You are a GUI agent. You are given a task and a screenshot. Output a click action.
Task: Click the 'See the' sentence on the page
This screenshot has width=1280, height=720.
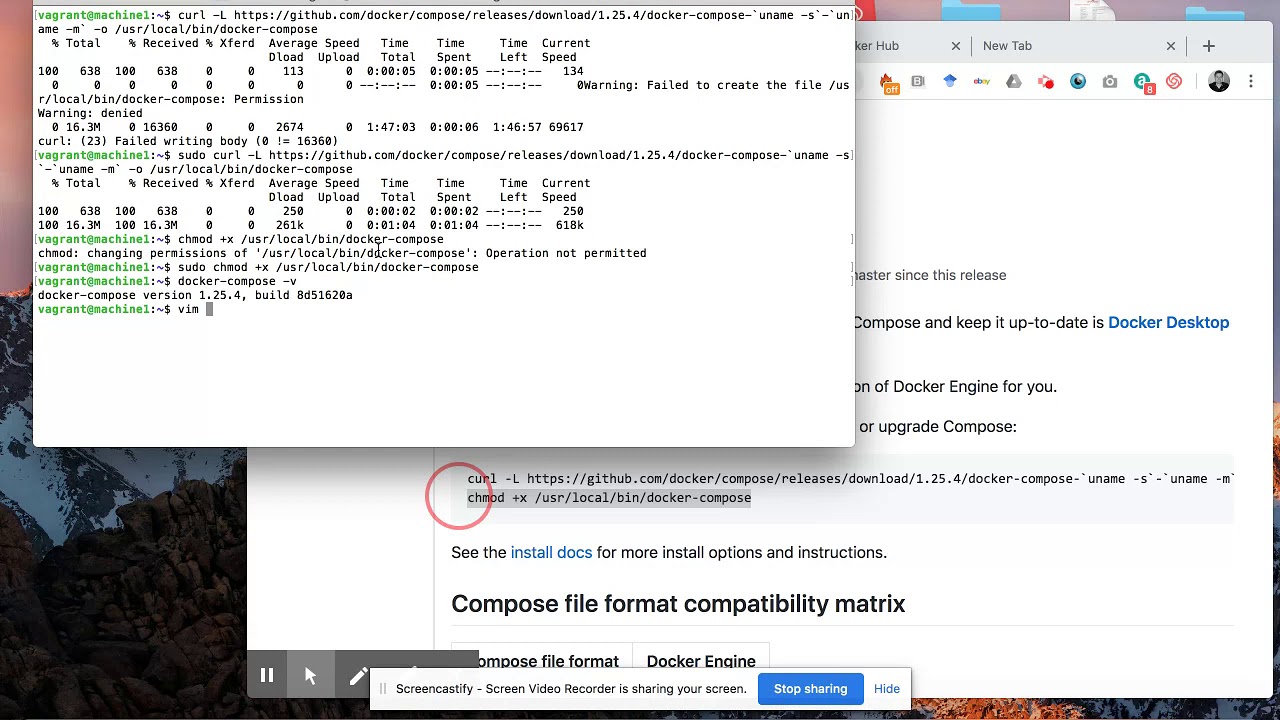pos(669,552)
